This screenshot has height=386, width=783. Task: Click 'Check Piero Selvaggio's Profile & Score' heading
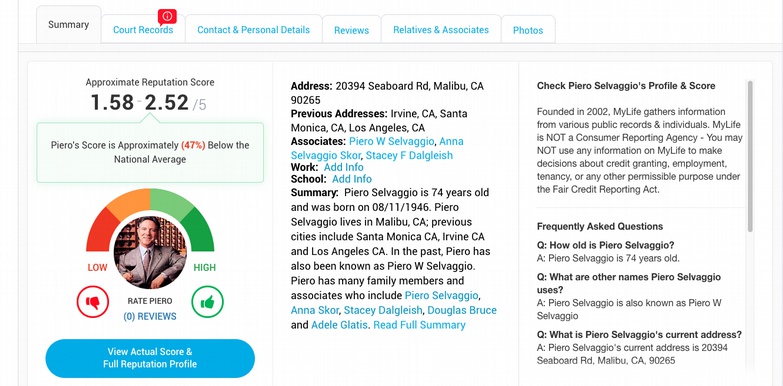point(626,86)
